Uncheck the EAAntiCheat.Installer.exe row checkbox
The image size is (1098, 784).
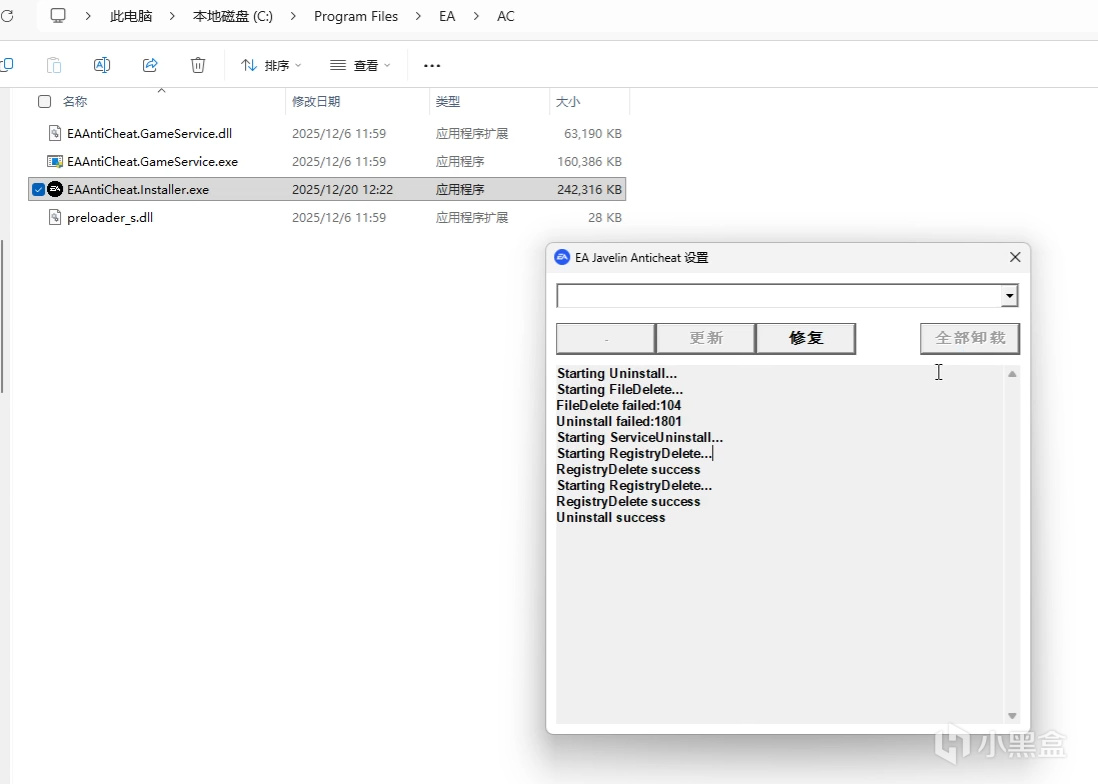pyautogui.click(x=39, y=189)
